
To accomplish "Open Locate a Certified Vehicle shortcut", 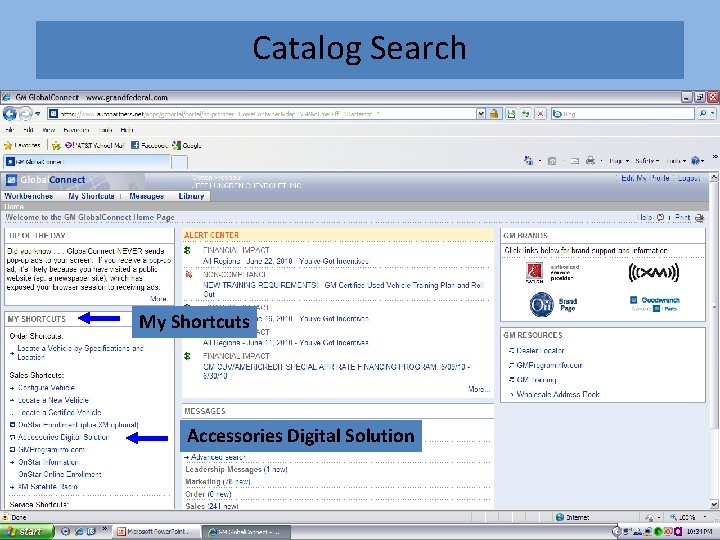I will tap(59, 412).
